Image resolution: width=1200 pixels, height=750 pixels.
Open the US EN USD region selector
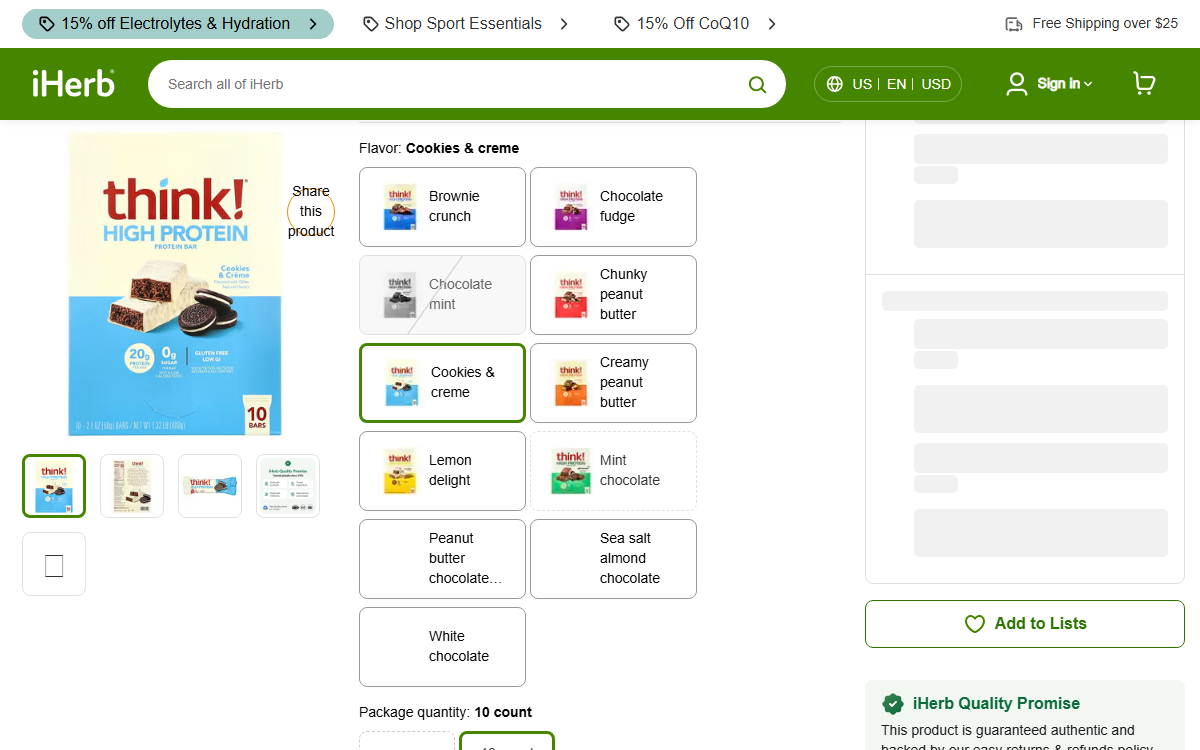pyautogui.click(x=888, y=84)
